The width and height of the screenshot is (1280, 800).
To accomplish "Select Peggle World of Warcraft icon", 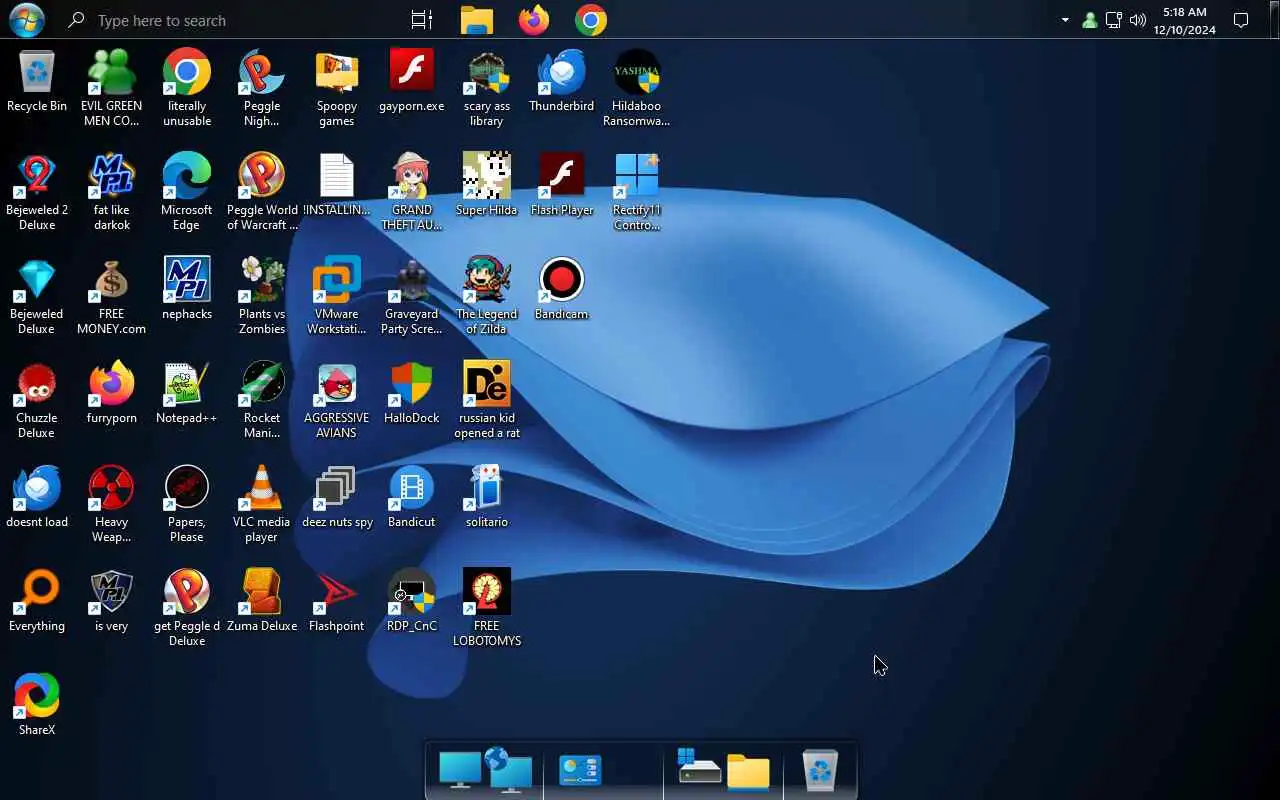I will [262, 192].
